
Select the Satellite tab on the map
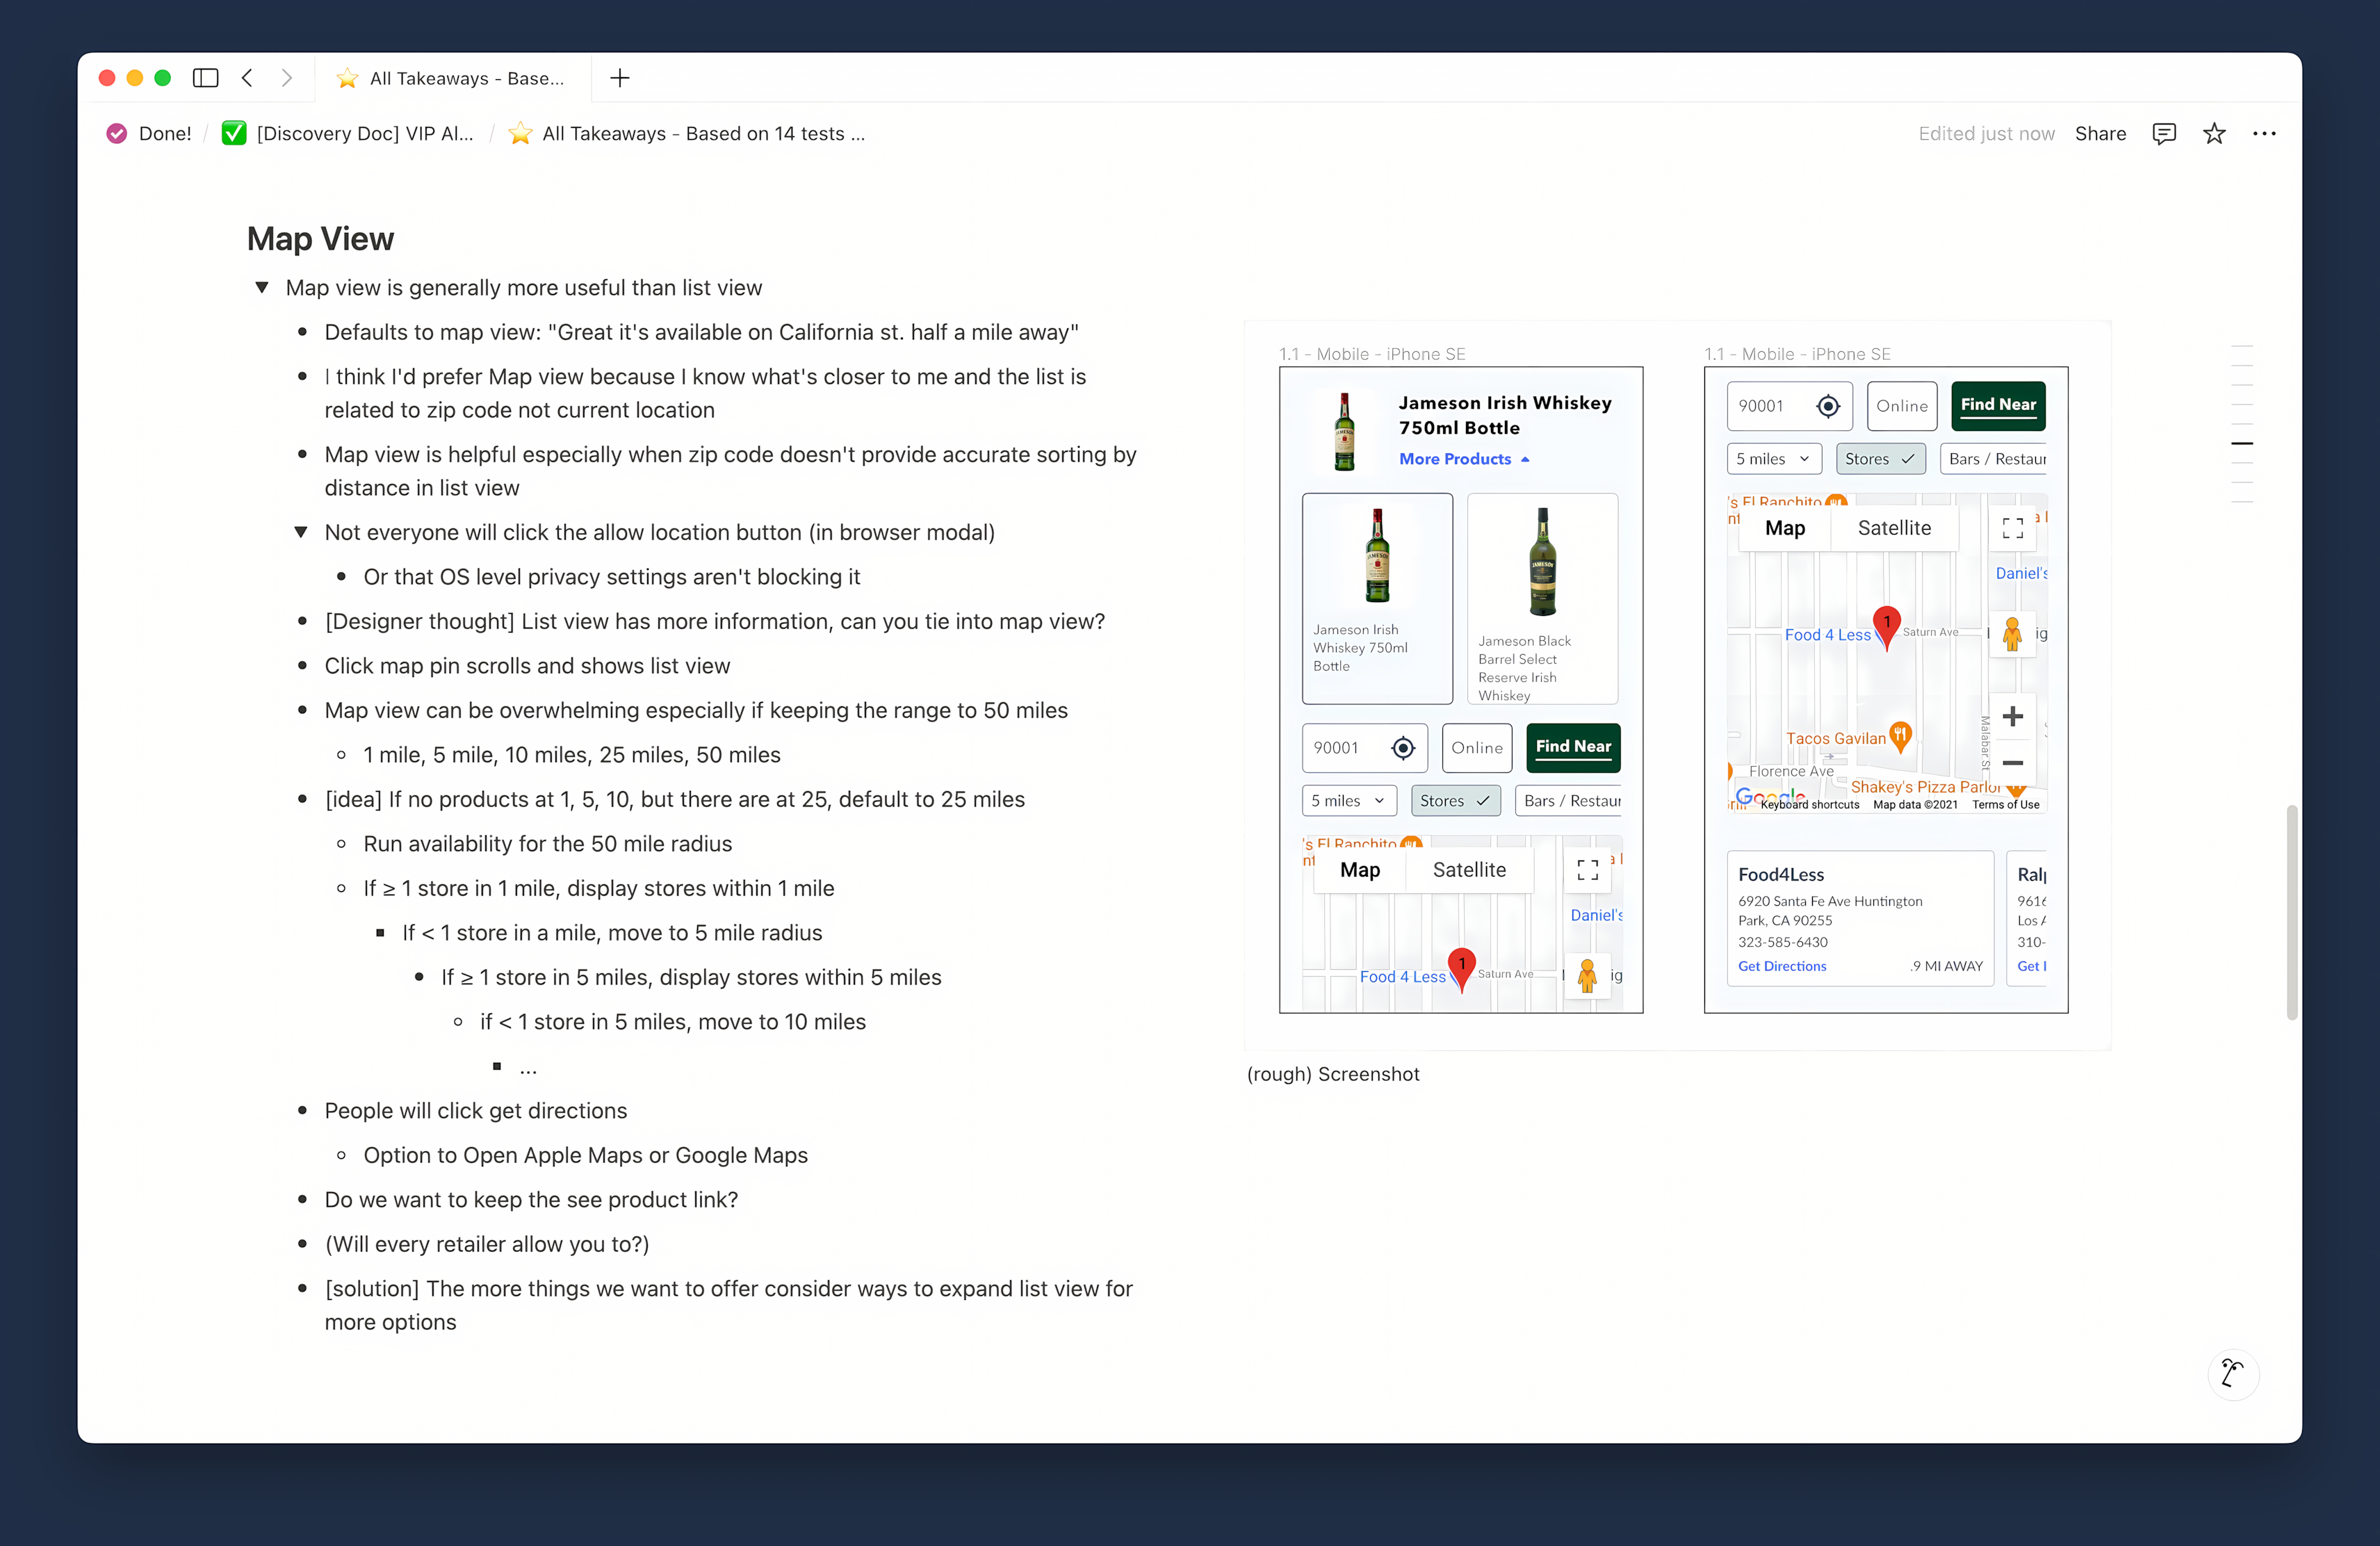[1894, 527]
